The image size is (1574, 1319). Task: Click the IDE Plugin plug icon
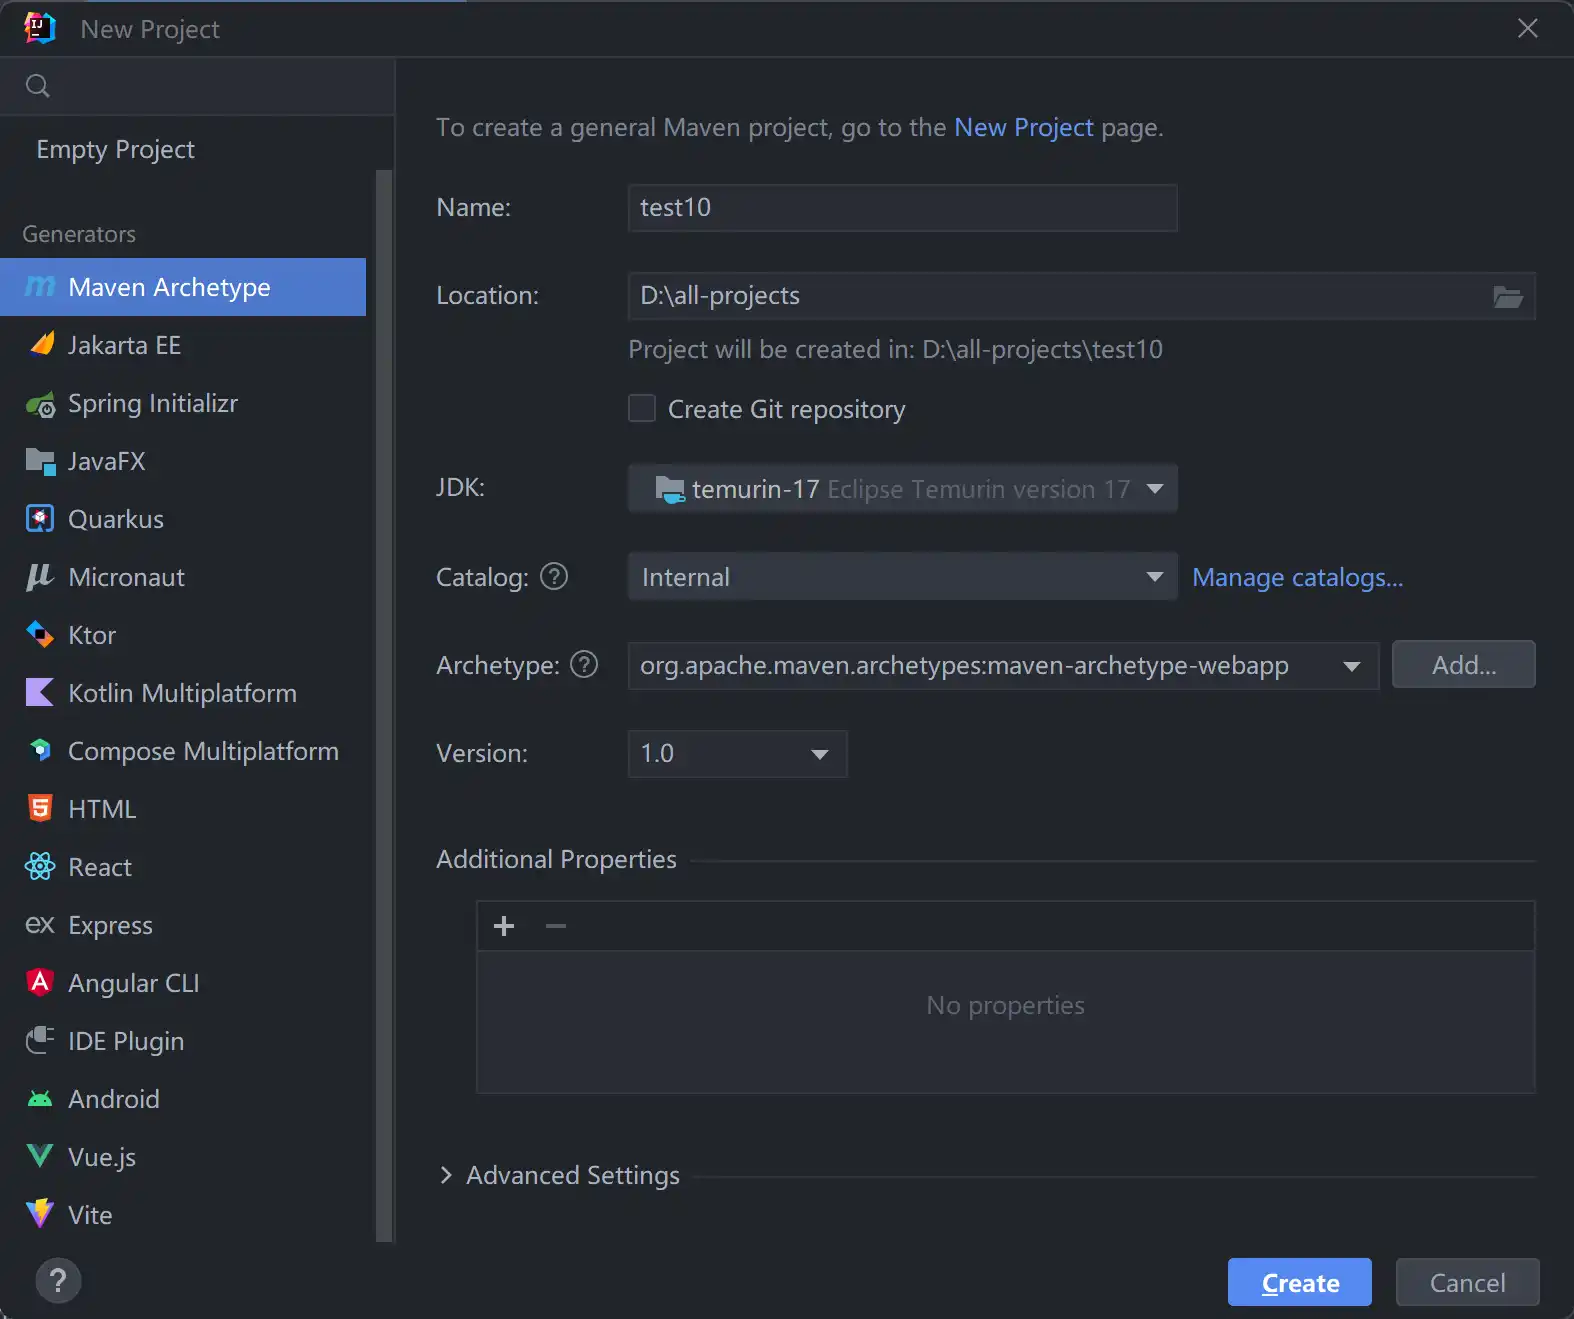pyautogui.click(x=40, y=1040)
